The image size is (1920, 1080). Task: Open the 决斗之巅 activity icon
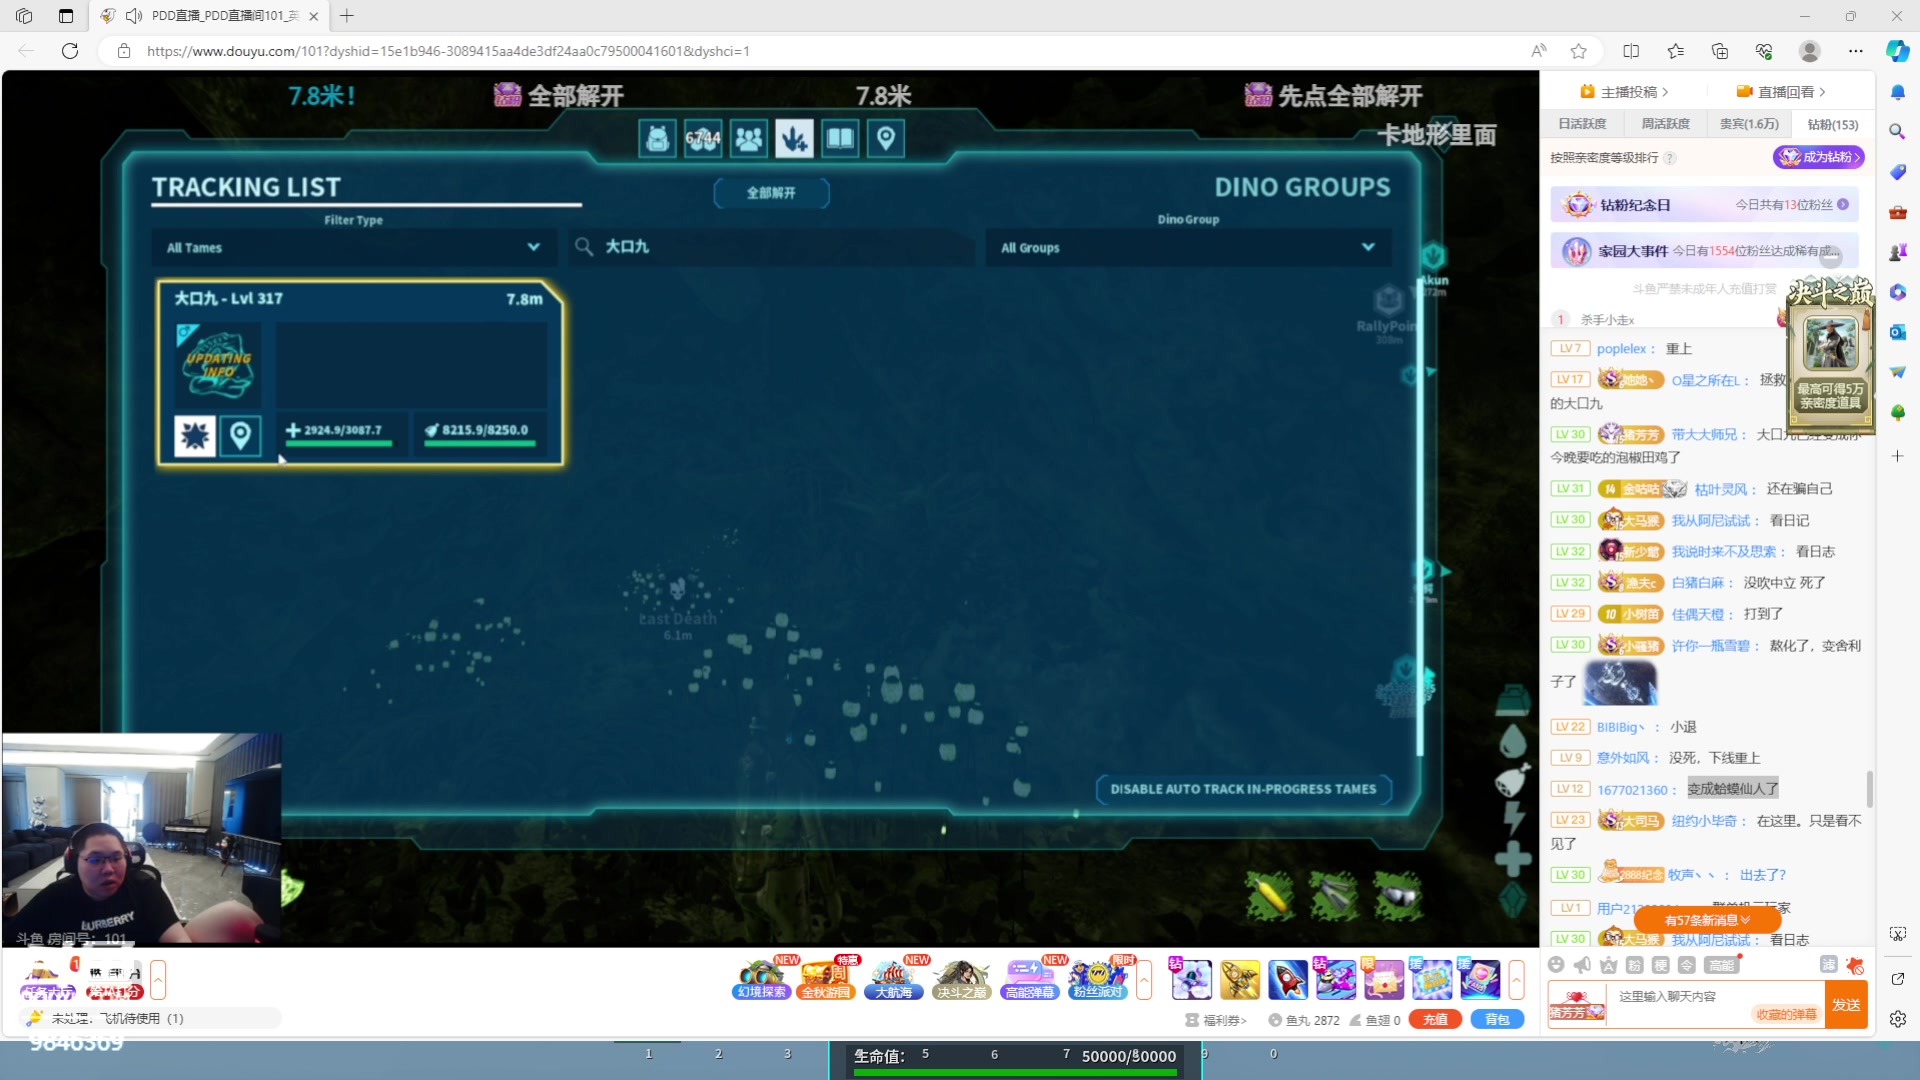click(961, 979)
